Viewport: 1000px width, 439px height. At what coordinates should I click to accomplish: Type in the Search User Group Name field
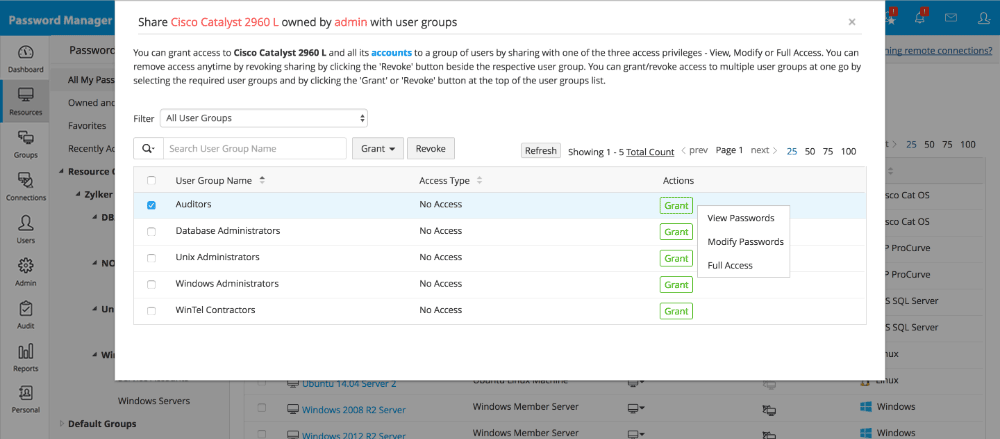click(254, 149)
